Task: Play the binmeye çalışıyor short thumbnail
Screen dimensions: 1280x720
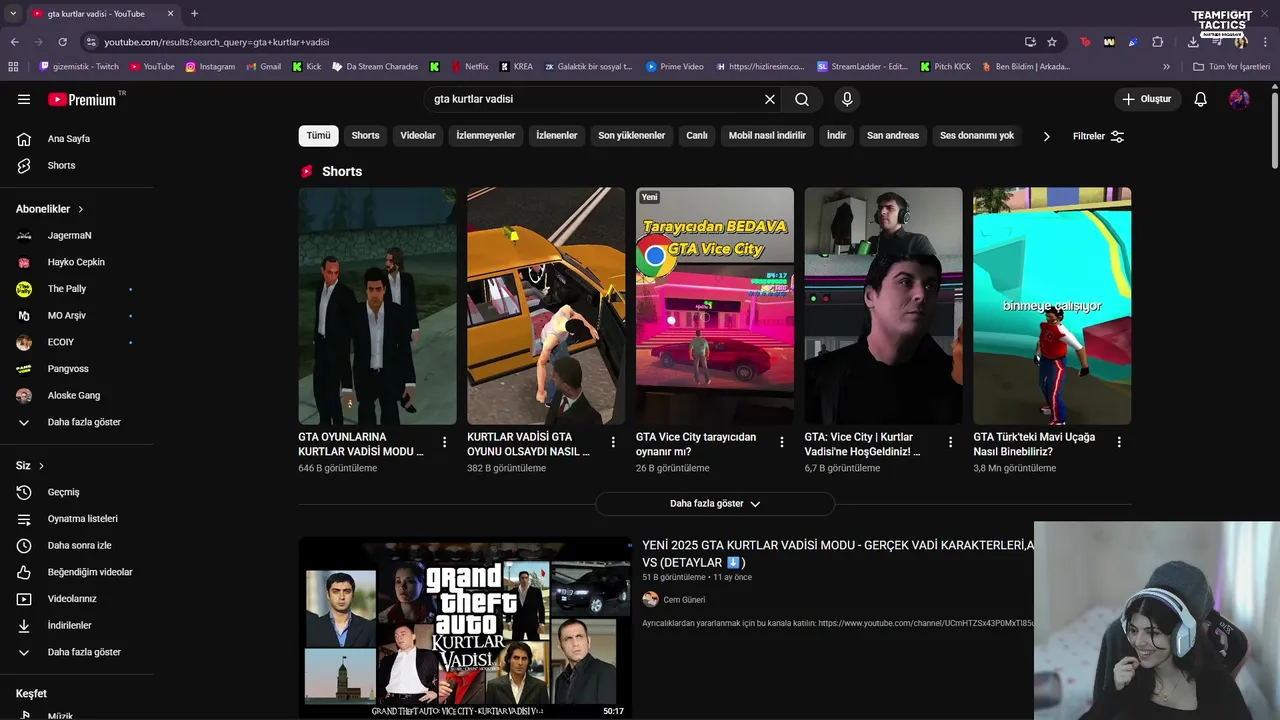Action: [x=1052, y=306]
